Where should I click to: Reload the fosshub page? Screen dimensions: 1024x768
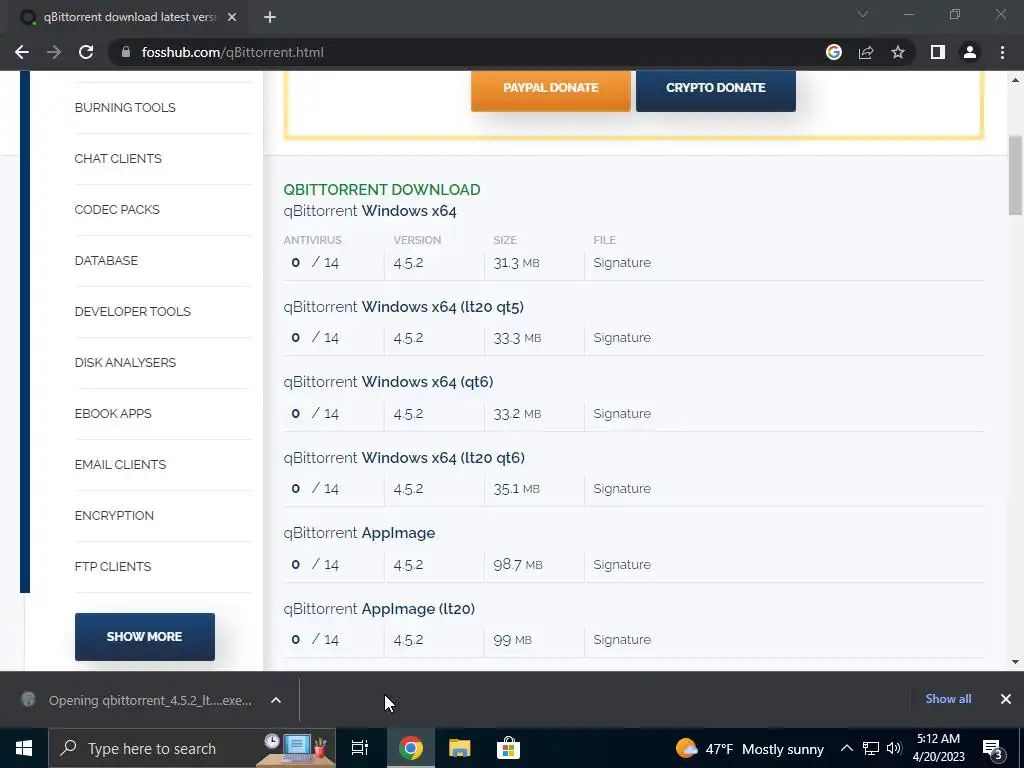point(86,52)
